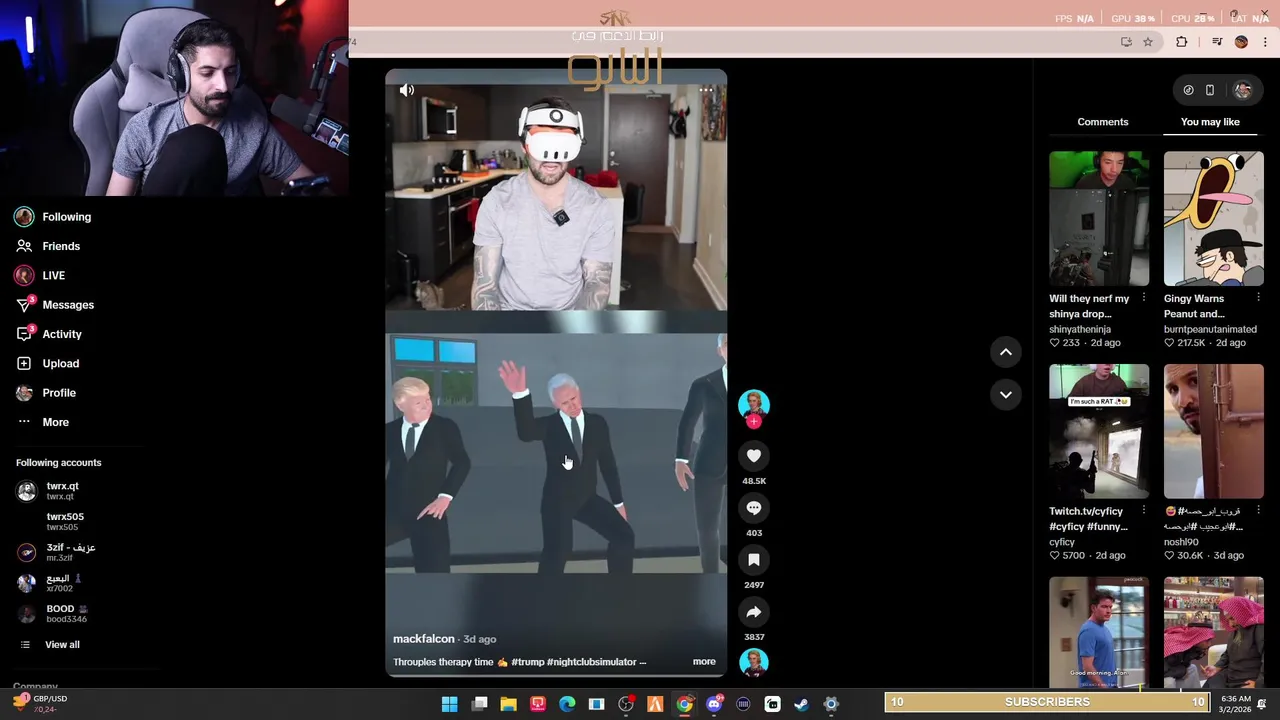This screenshot has height=720, width=1280.
Task: Open Microsoft Edge from the taskbar
Action: pos(567,704)
